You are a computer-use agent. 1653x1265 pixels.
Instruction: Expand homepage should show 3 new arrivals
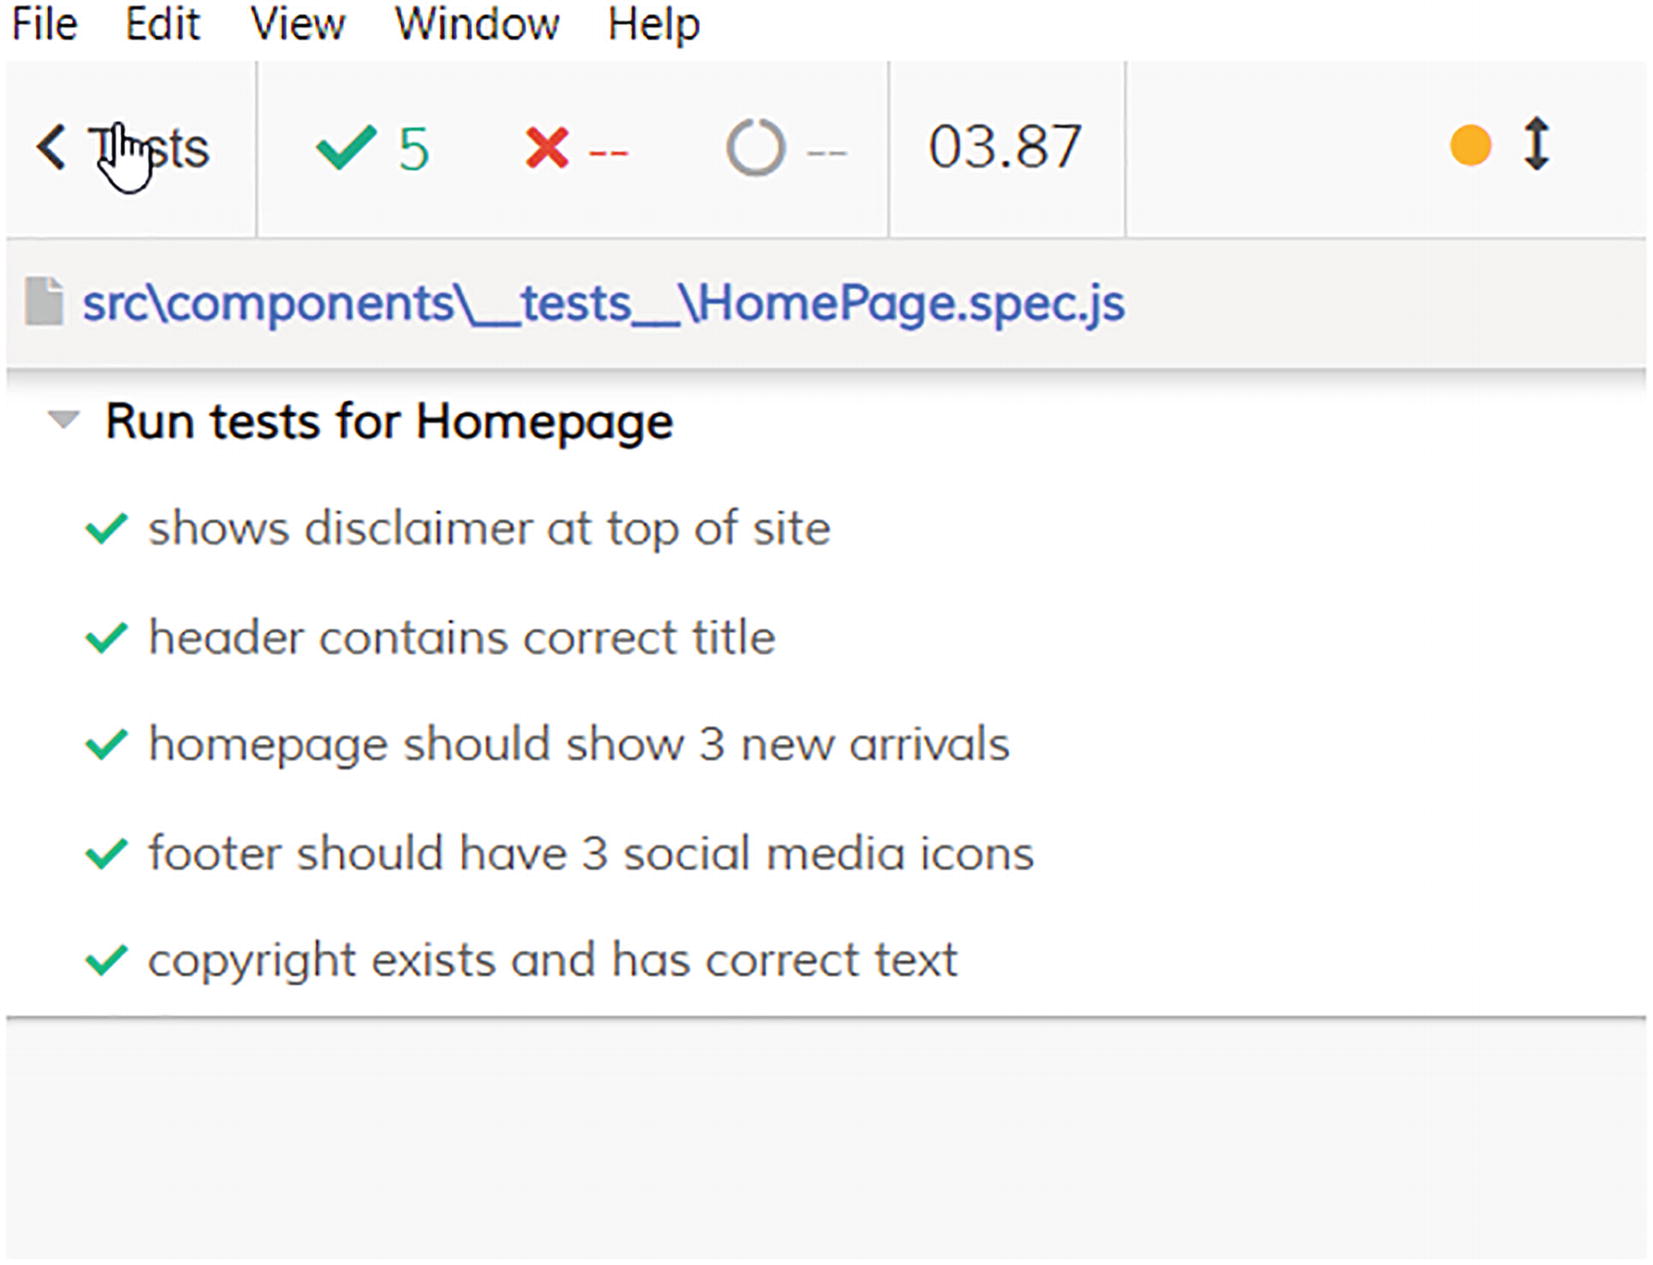click(x=578, y=744)
